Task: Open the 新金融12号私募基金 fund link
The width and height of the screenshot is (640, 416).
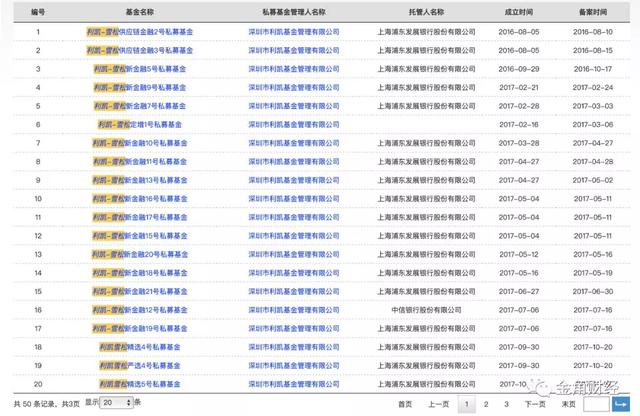Action: pos(140,310)
